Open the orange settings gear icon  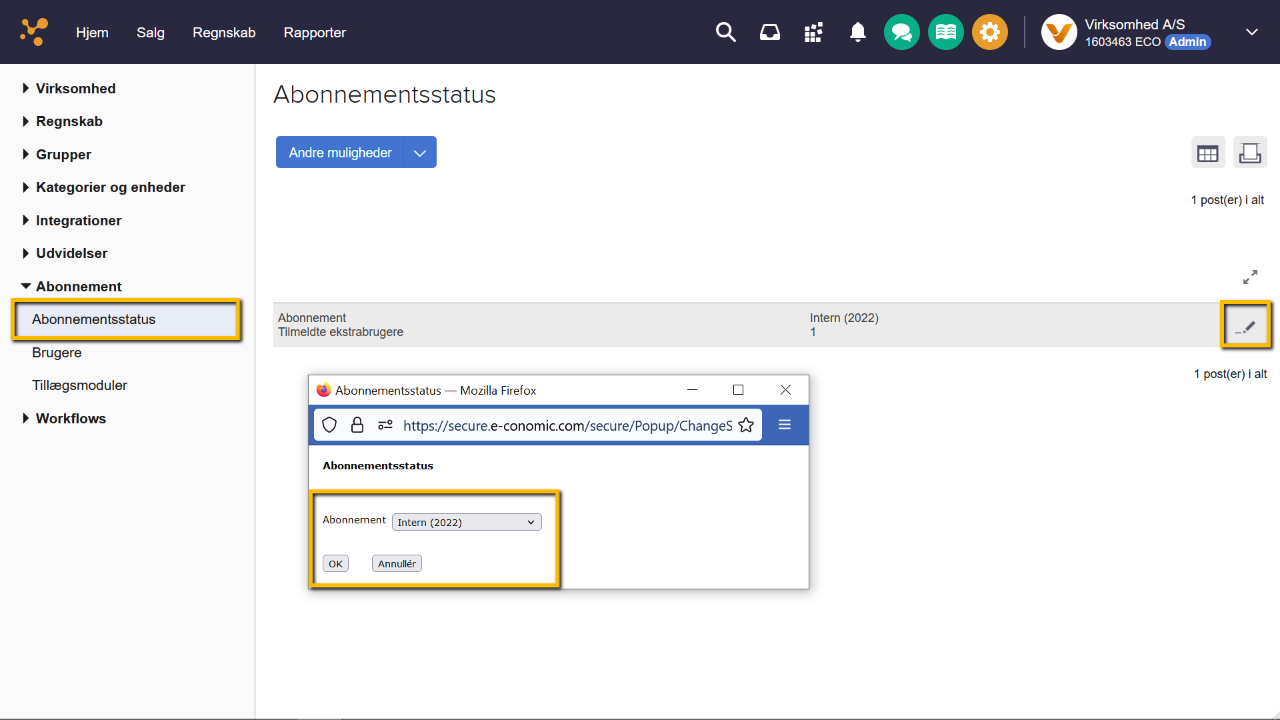pos(989,33)
